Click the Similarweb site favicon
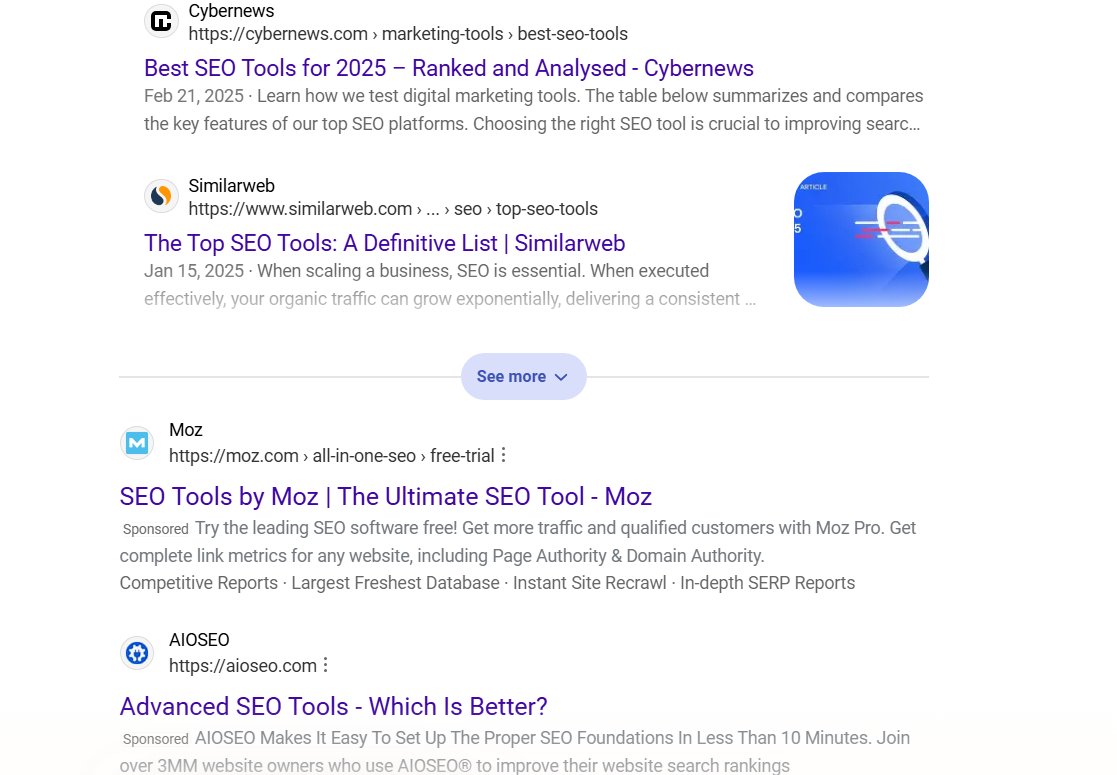Screen dimensions: 1117x775 (x=162, y=196)
